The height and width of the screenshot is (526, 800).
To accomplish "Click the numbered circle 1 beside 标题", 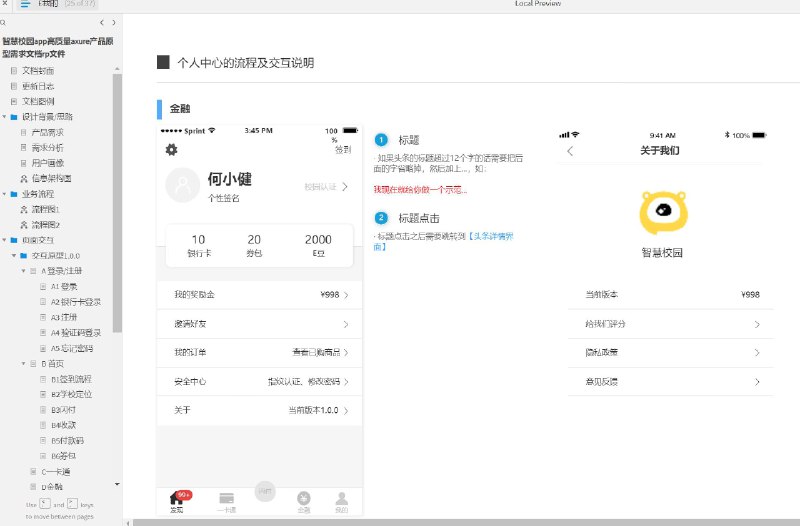I will pos(381,140).
